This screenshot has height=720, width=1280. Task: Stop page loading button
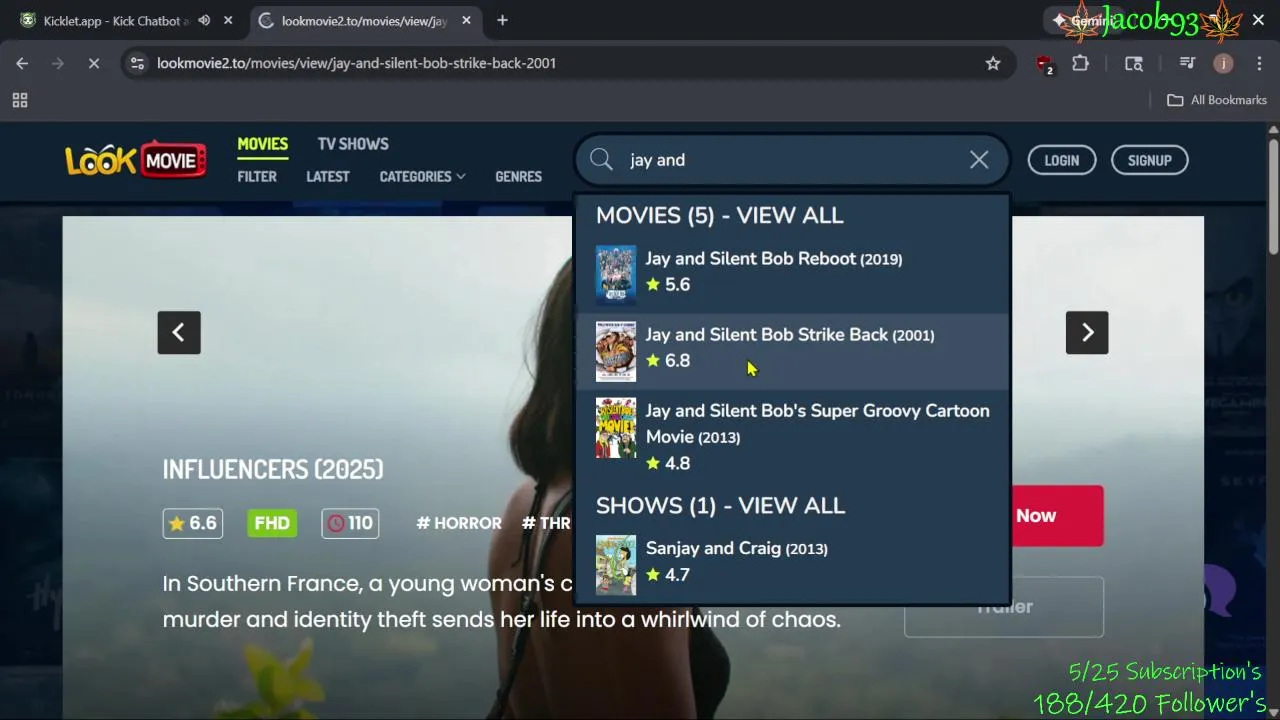pos(93,63)
